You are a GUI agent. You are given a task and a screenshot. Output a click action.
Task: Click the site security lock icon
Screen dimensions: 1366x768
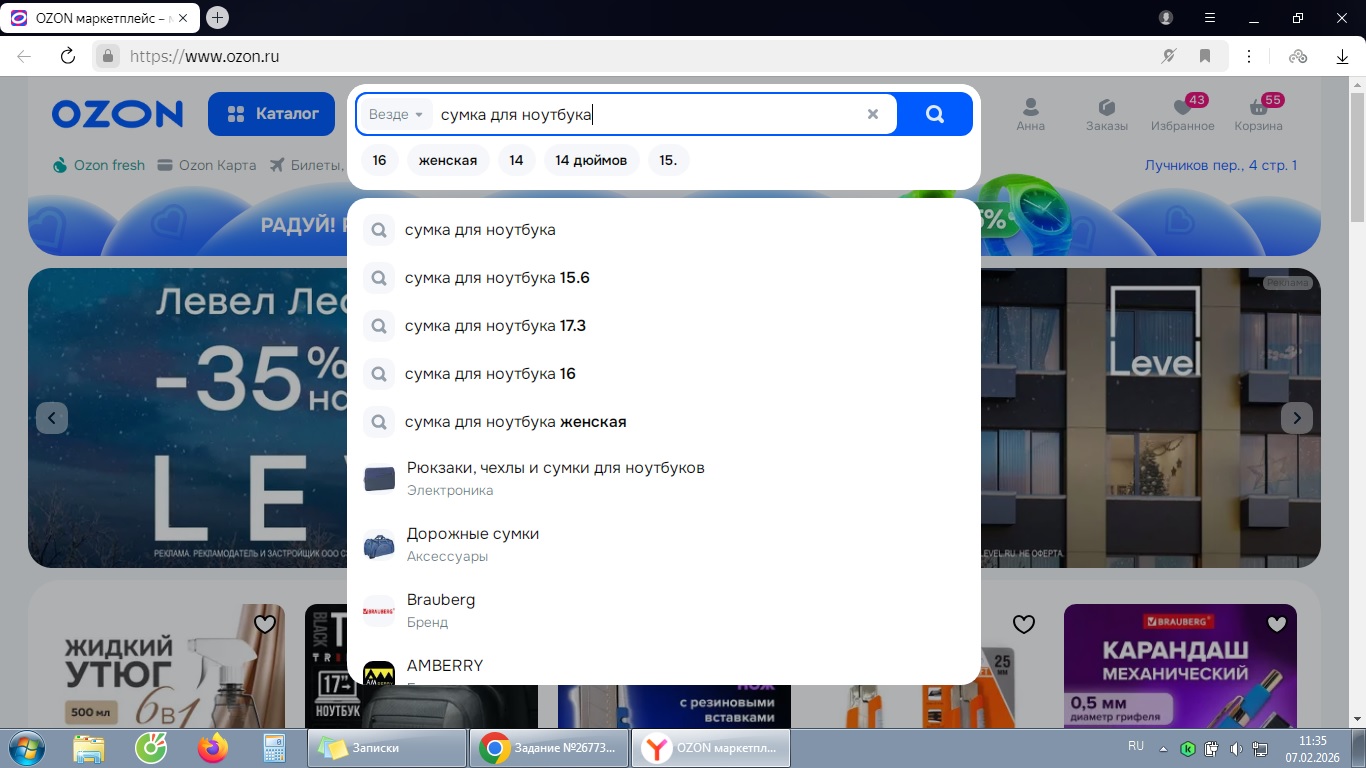(108, 56)
